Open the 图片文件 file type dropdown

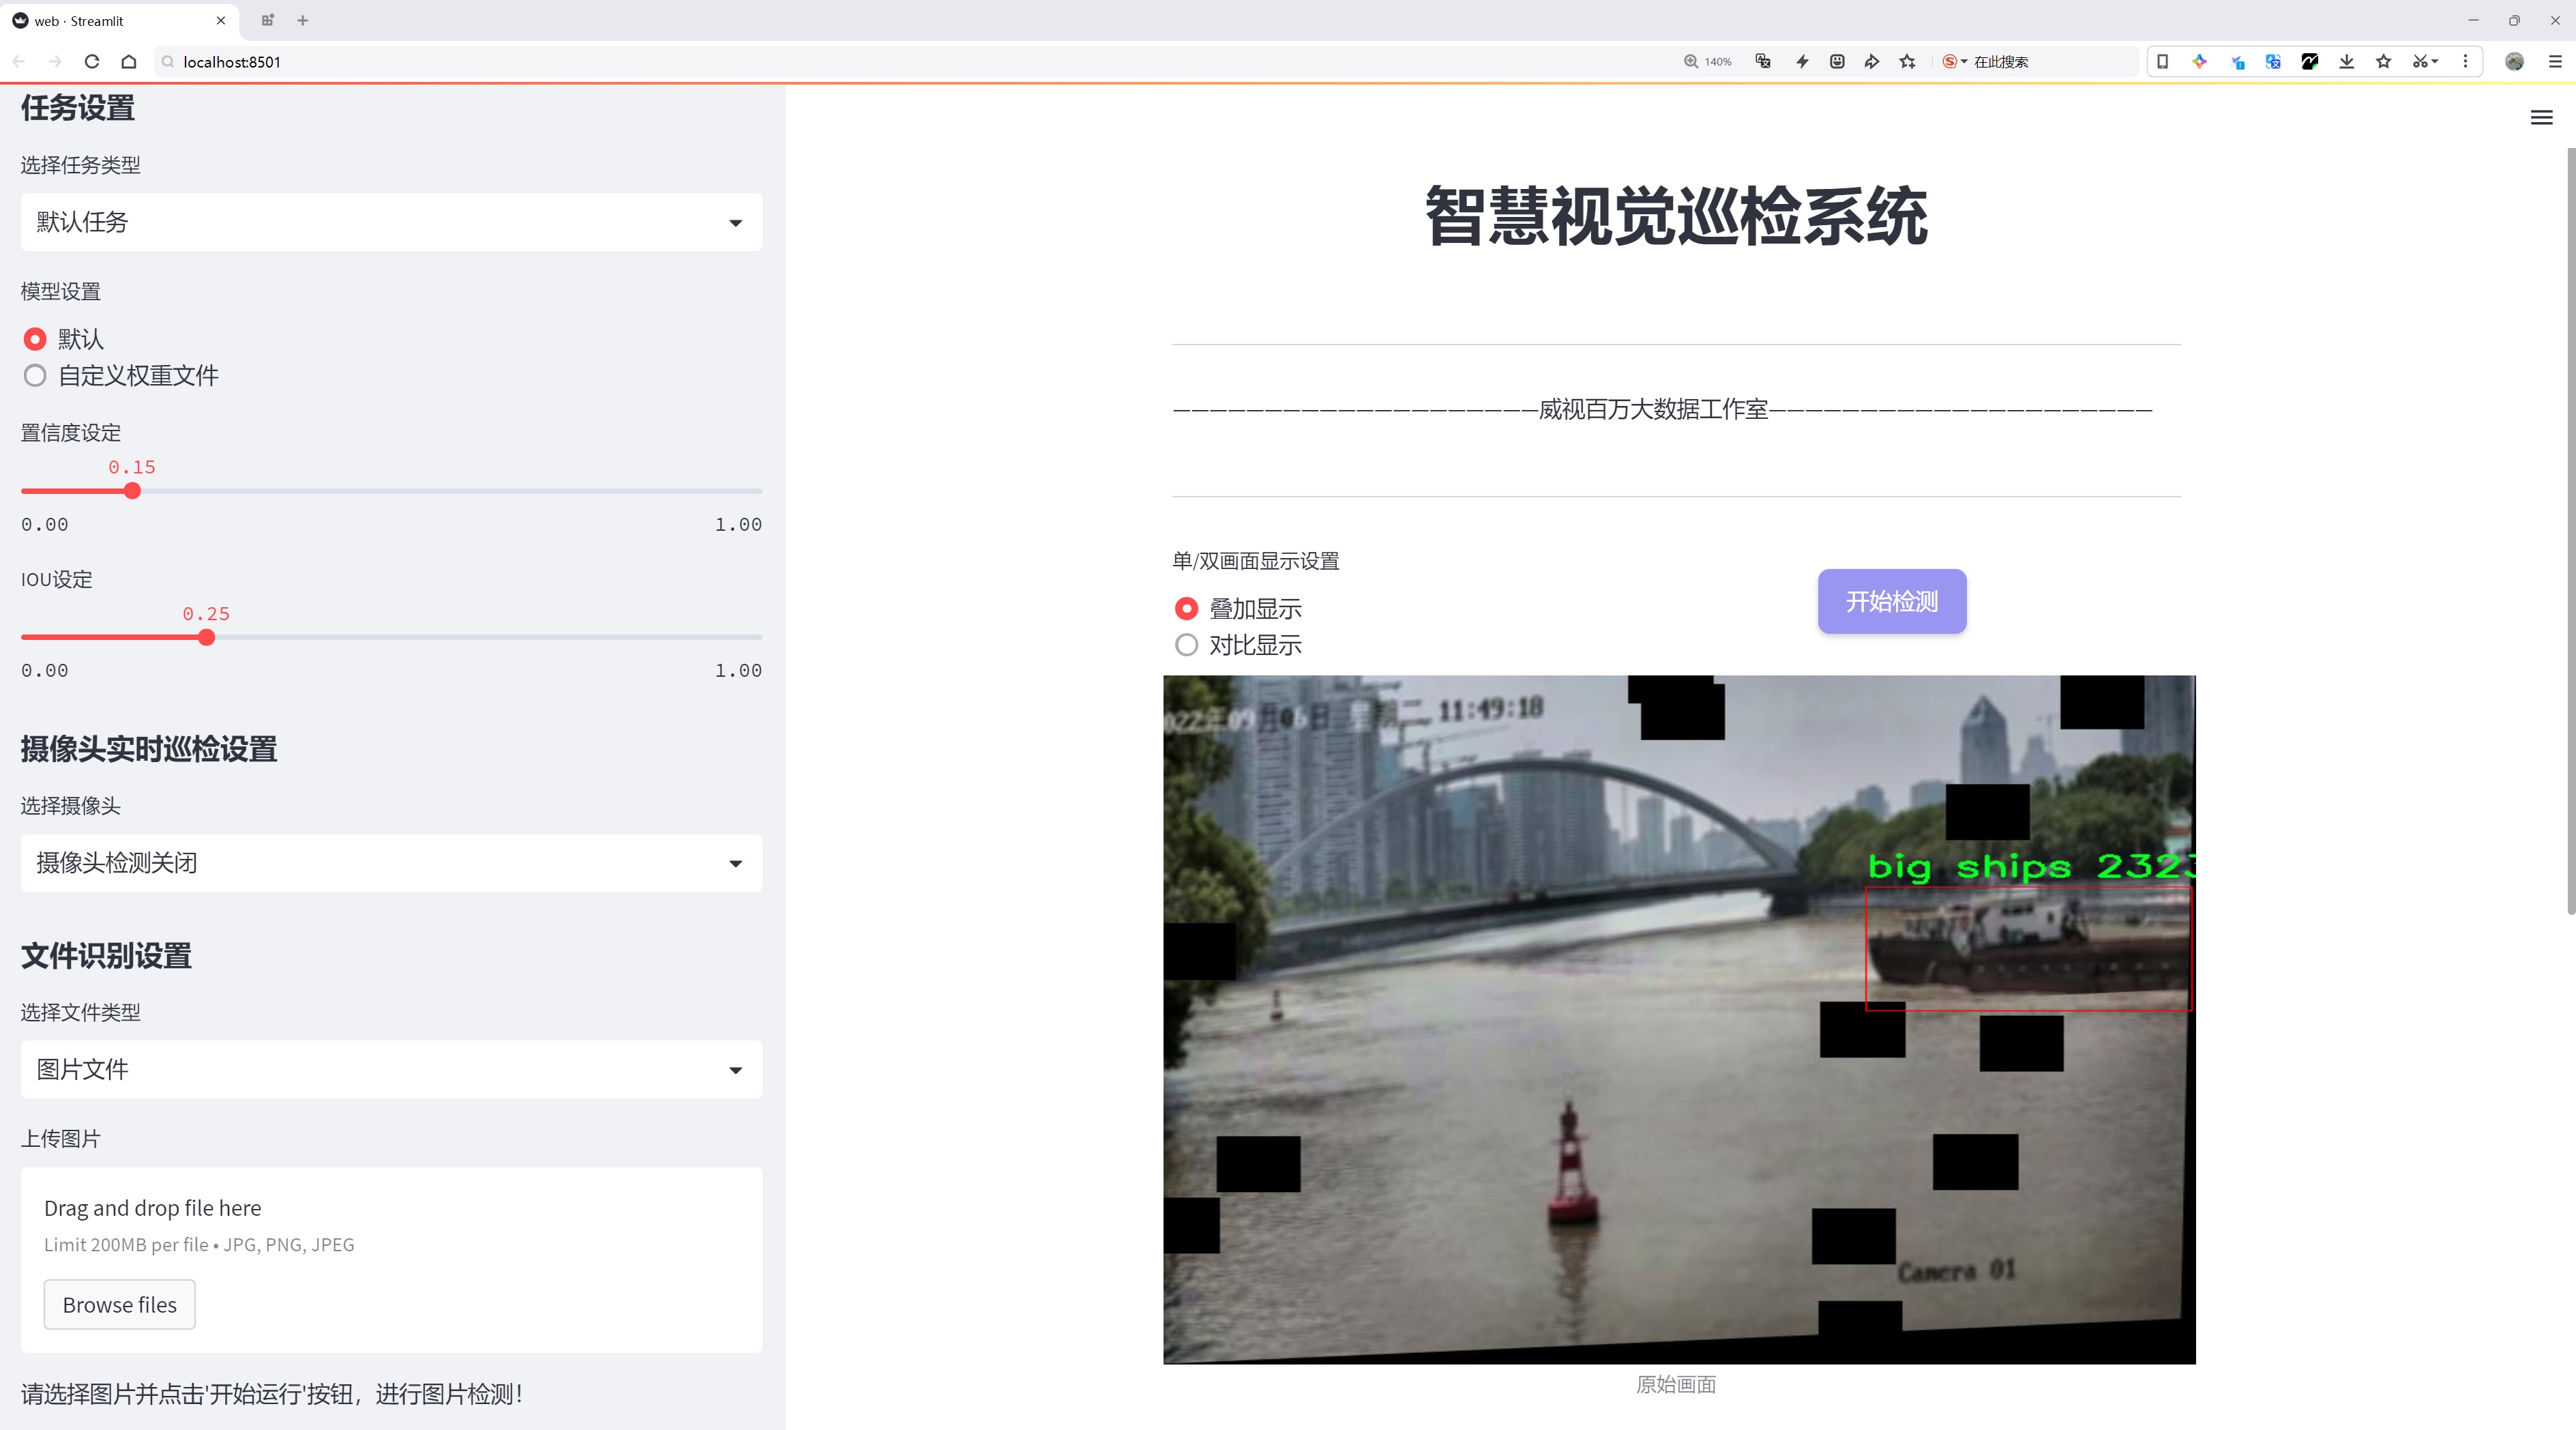coord(391,1070)
